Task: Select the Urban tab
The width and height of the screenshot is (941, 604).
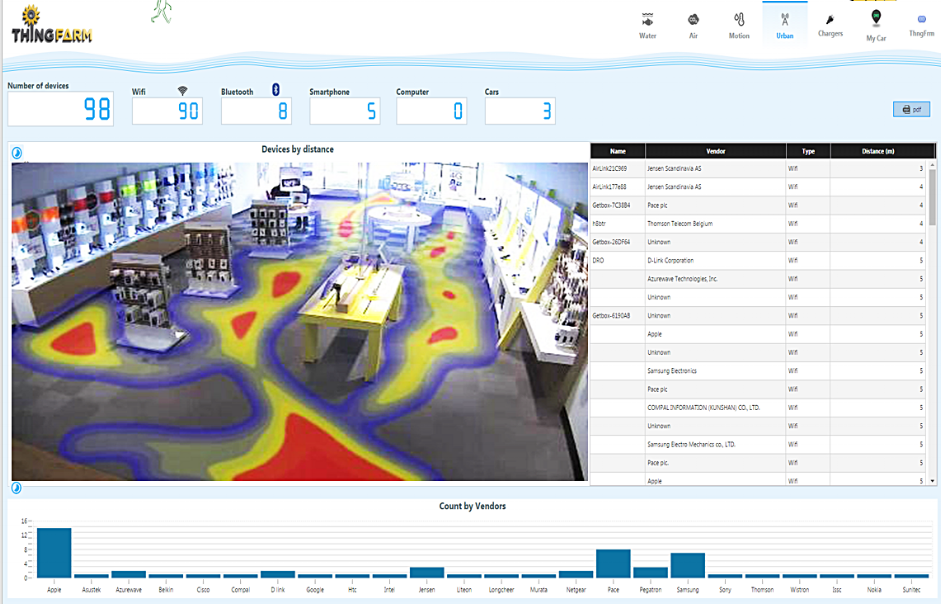Action: point(784,26)
